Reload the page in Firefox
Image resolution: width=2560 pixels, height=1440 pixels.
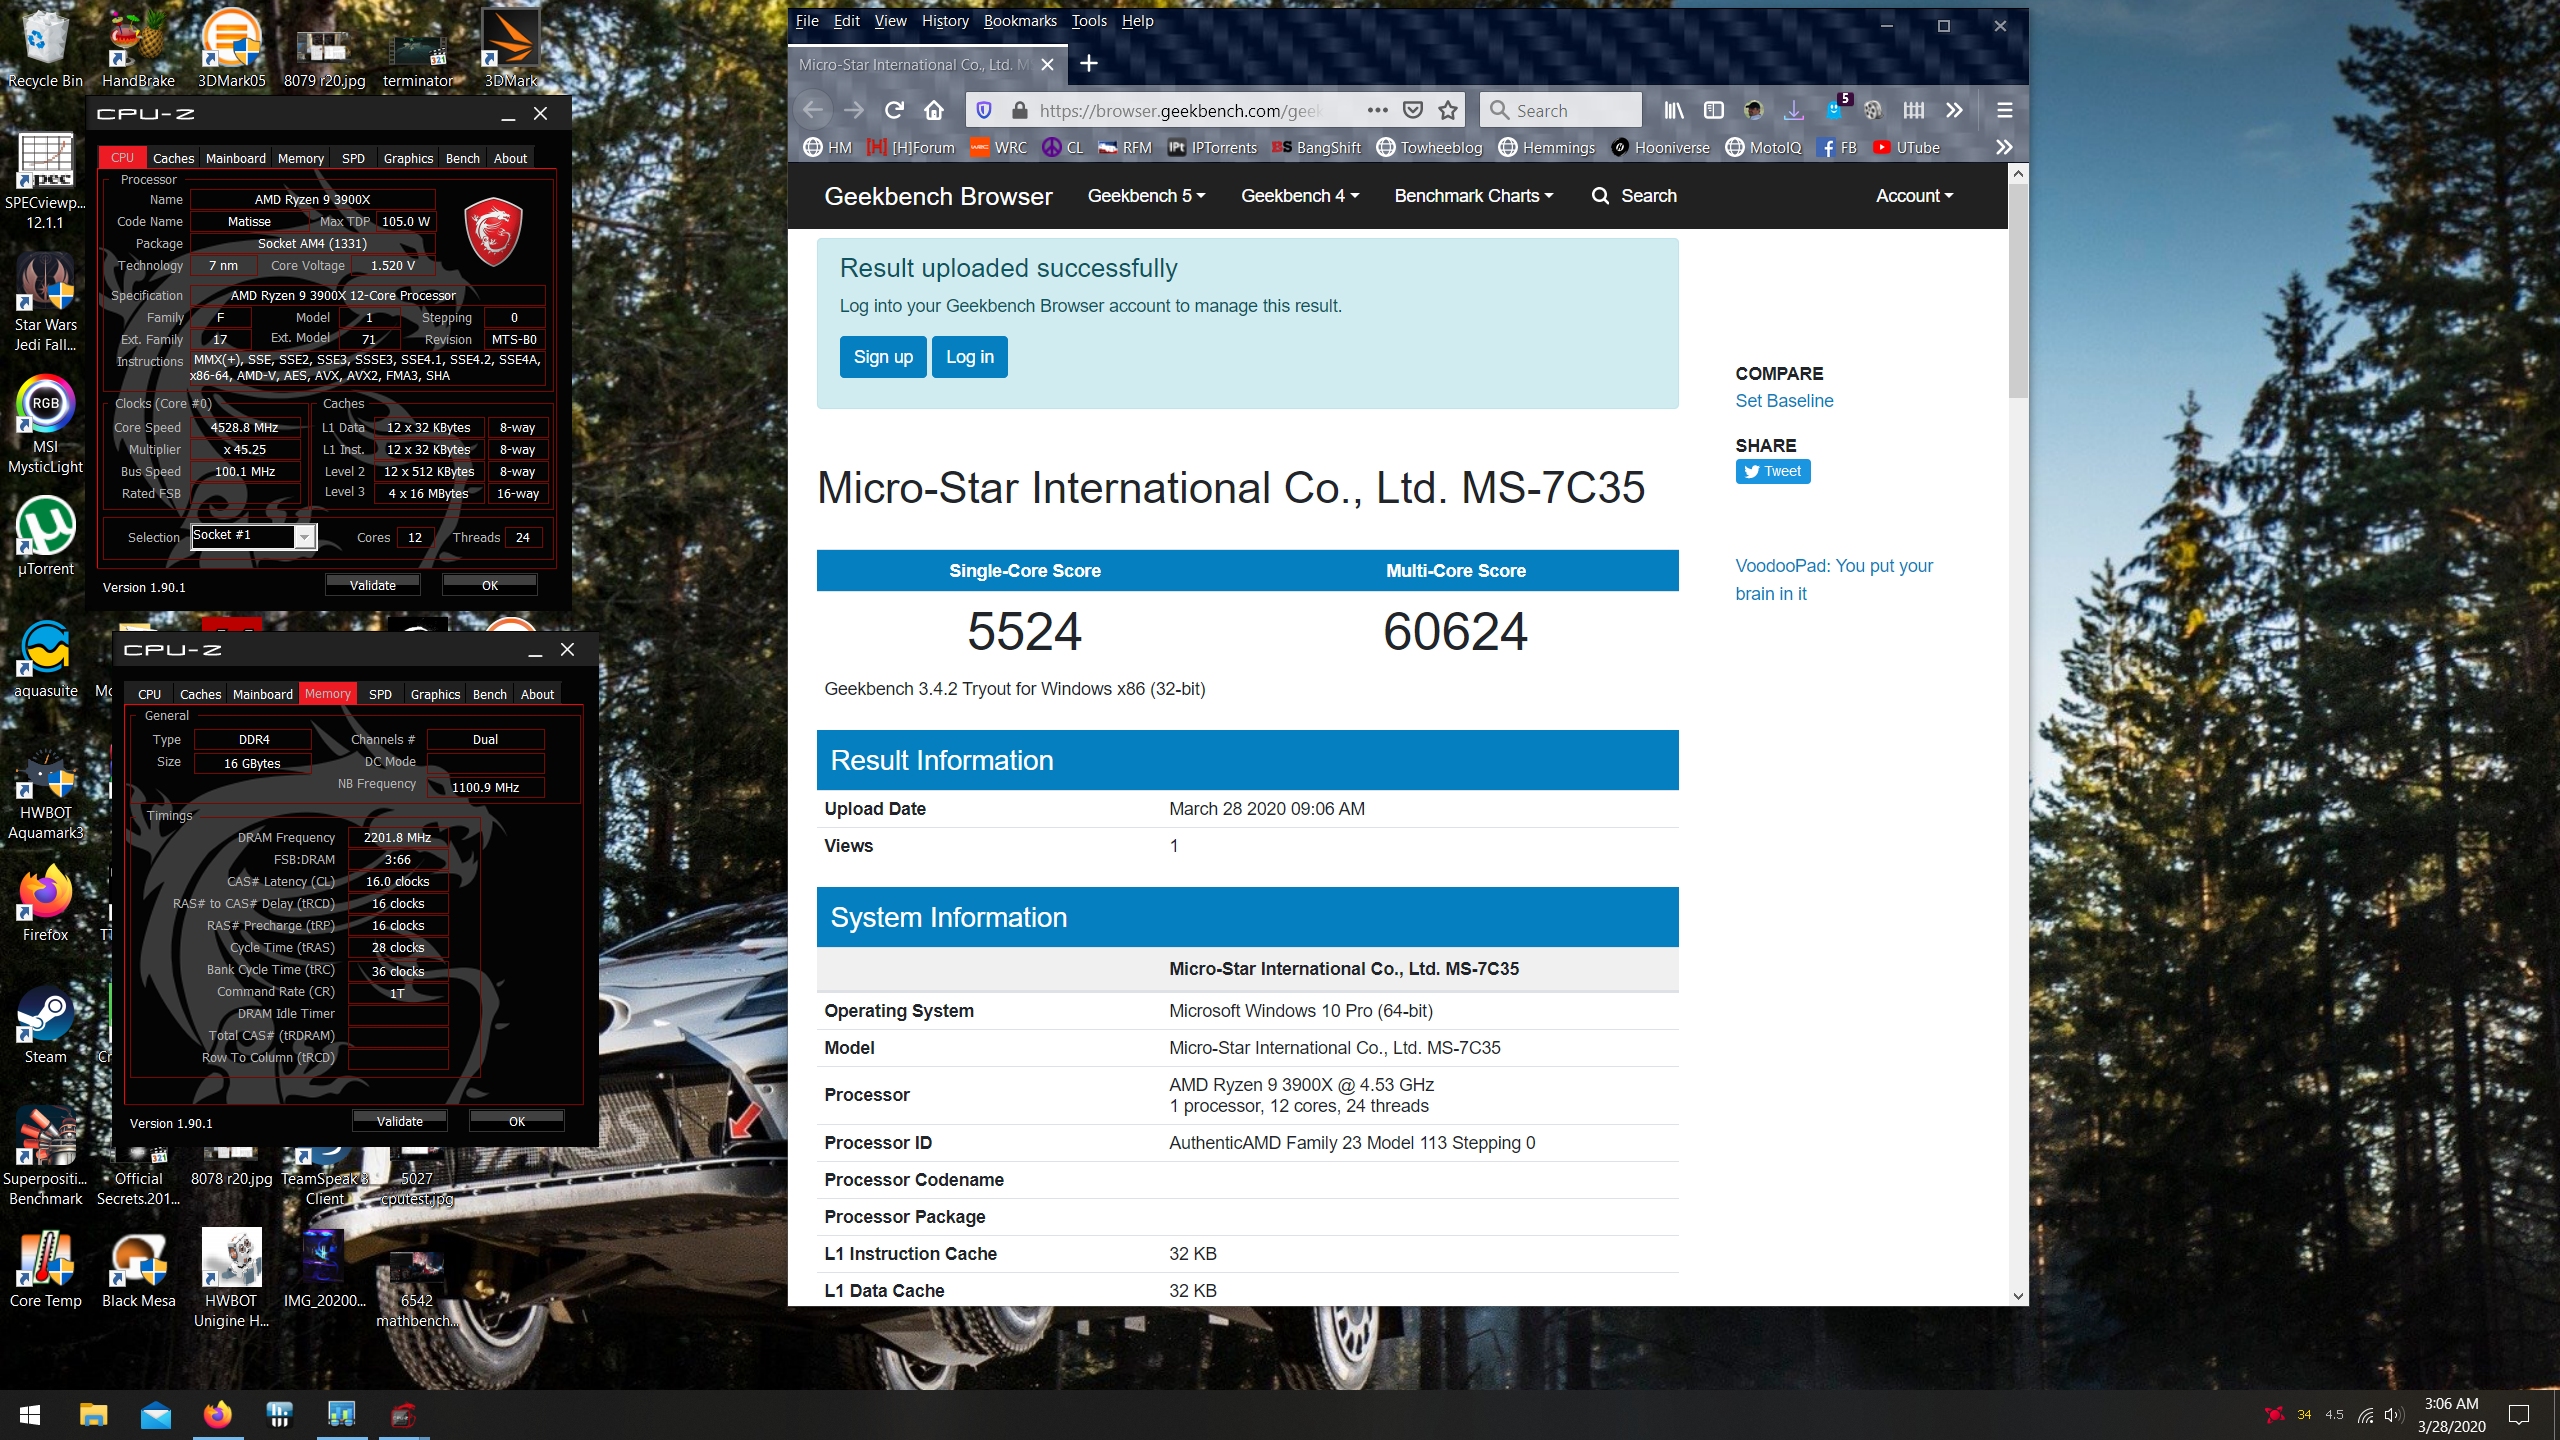[894, 110]
